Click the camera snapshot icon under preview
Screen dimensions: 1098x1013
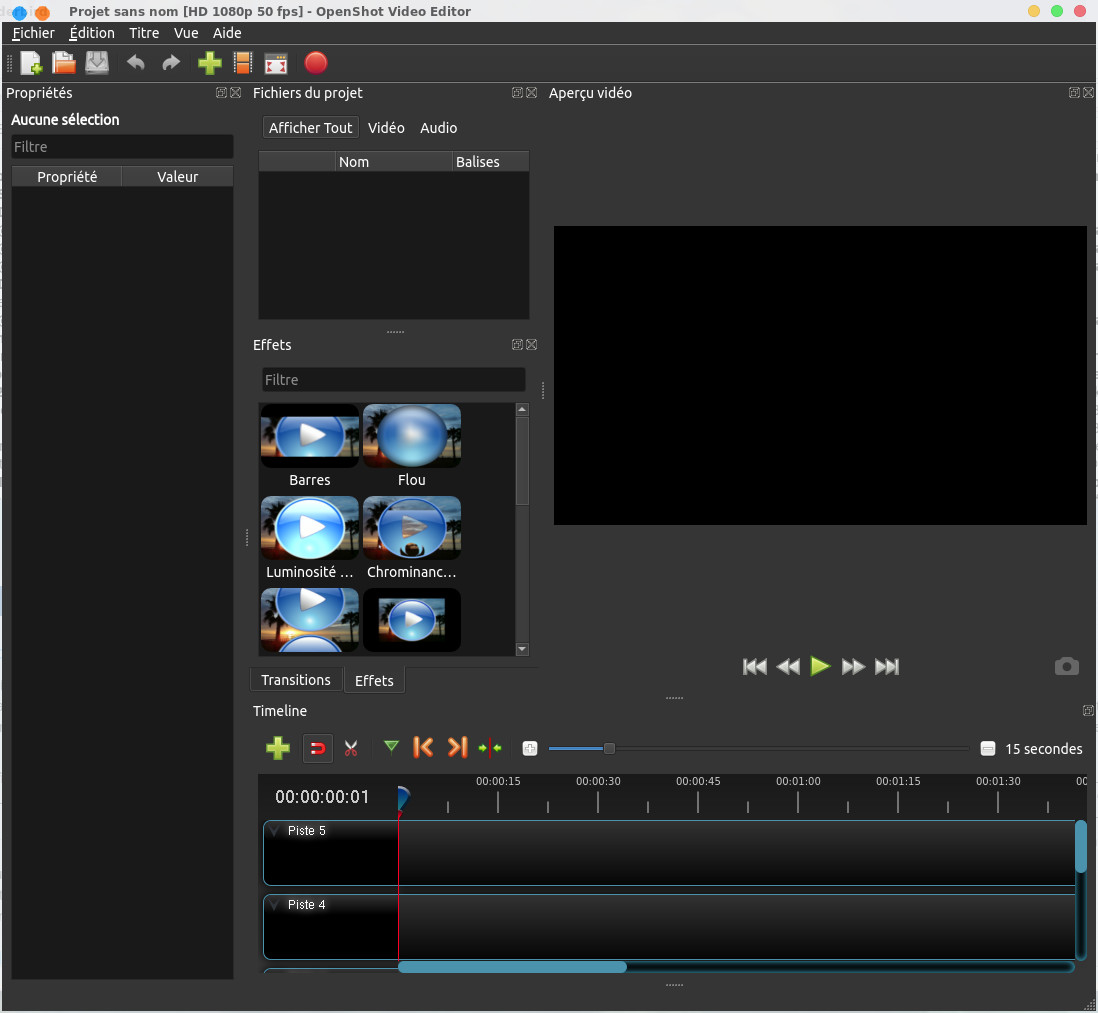click(1067, 666)
